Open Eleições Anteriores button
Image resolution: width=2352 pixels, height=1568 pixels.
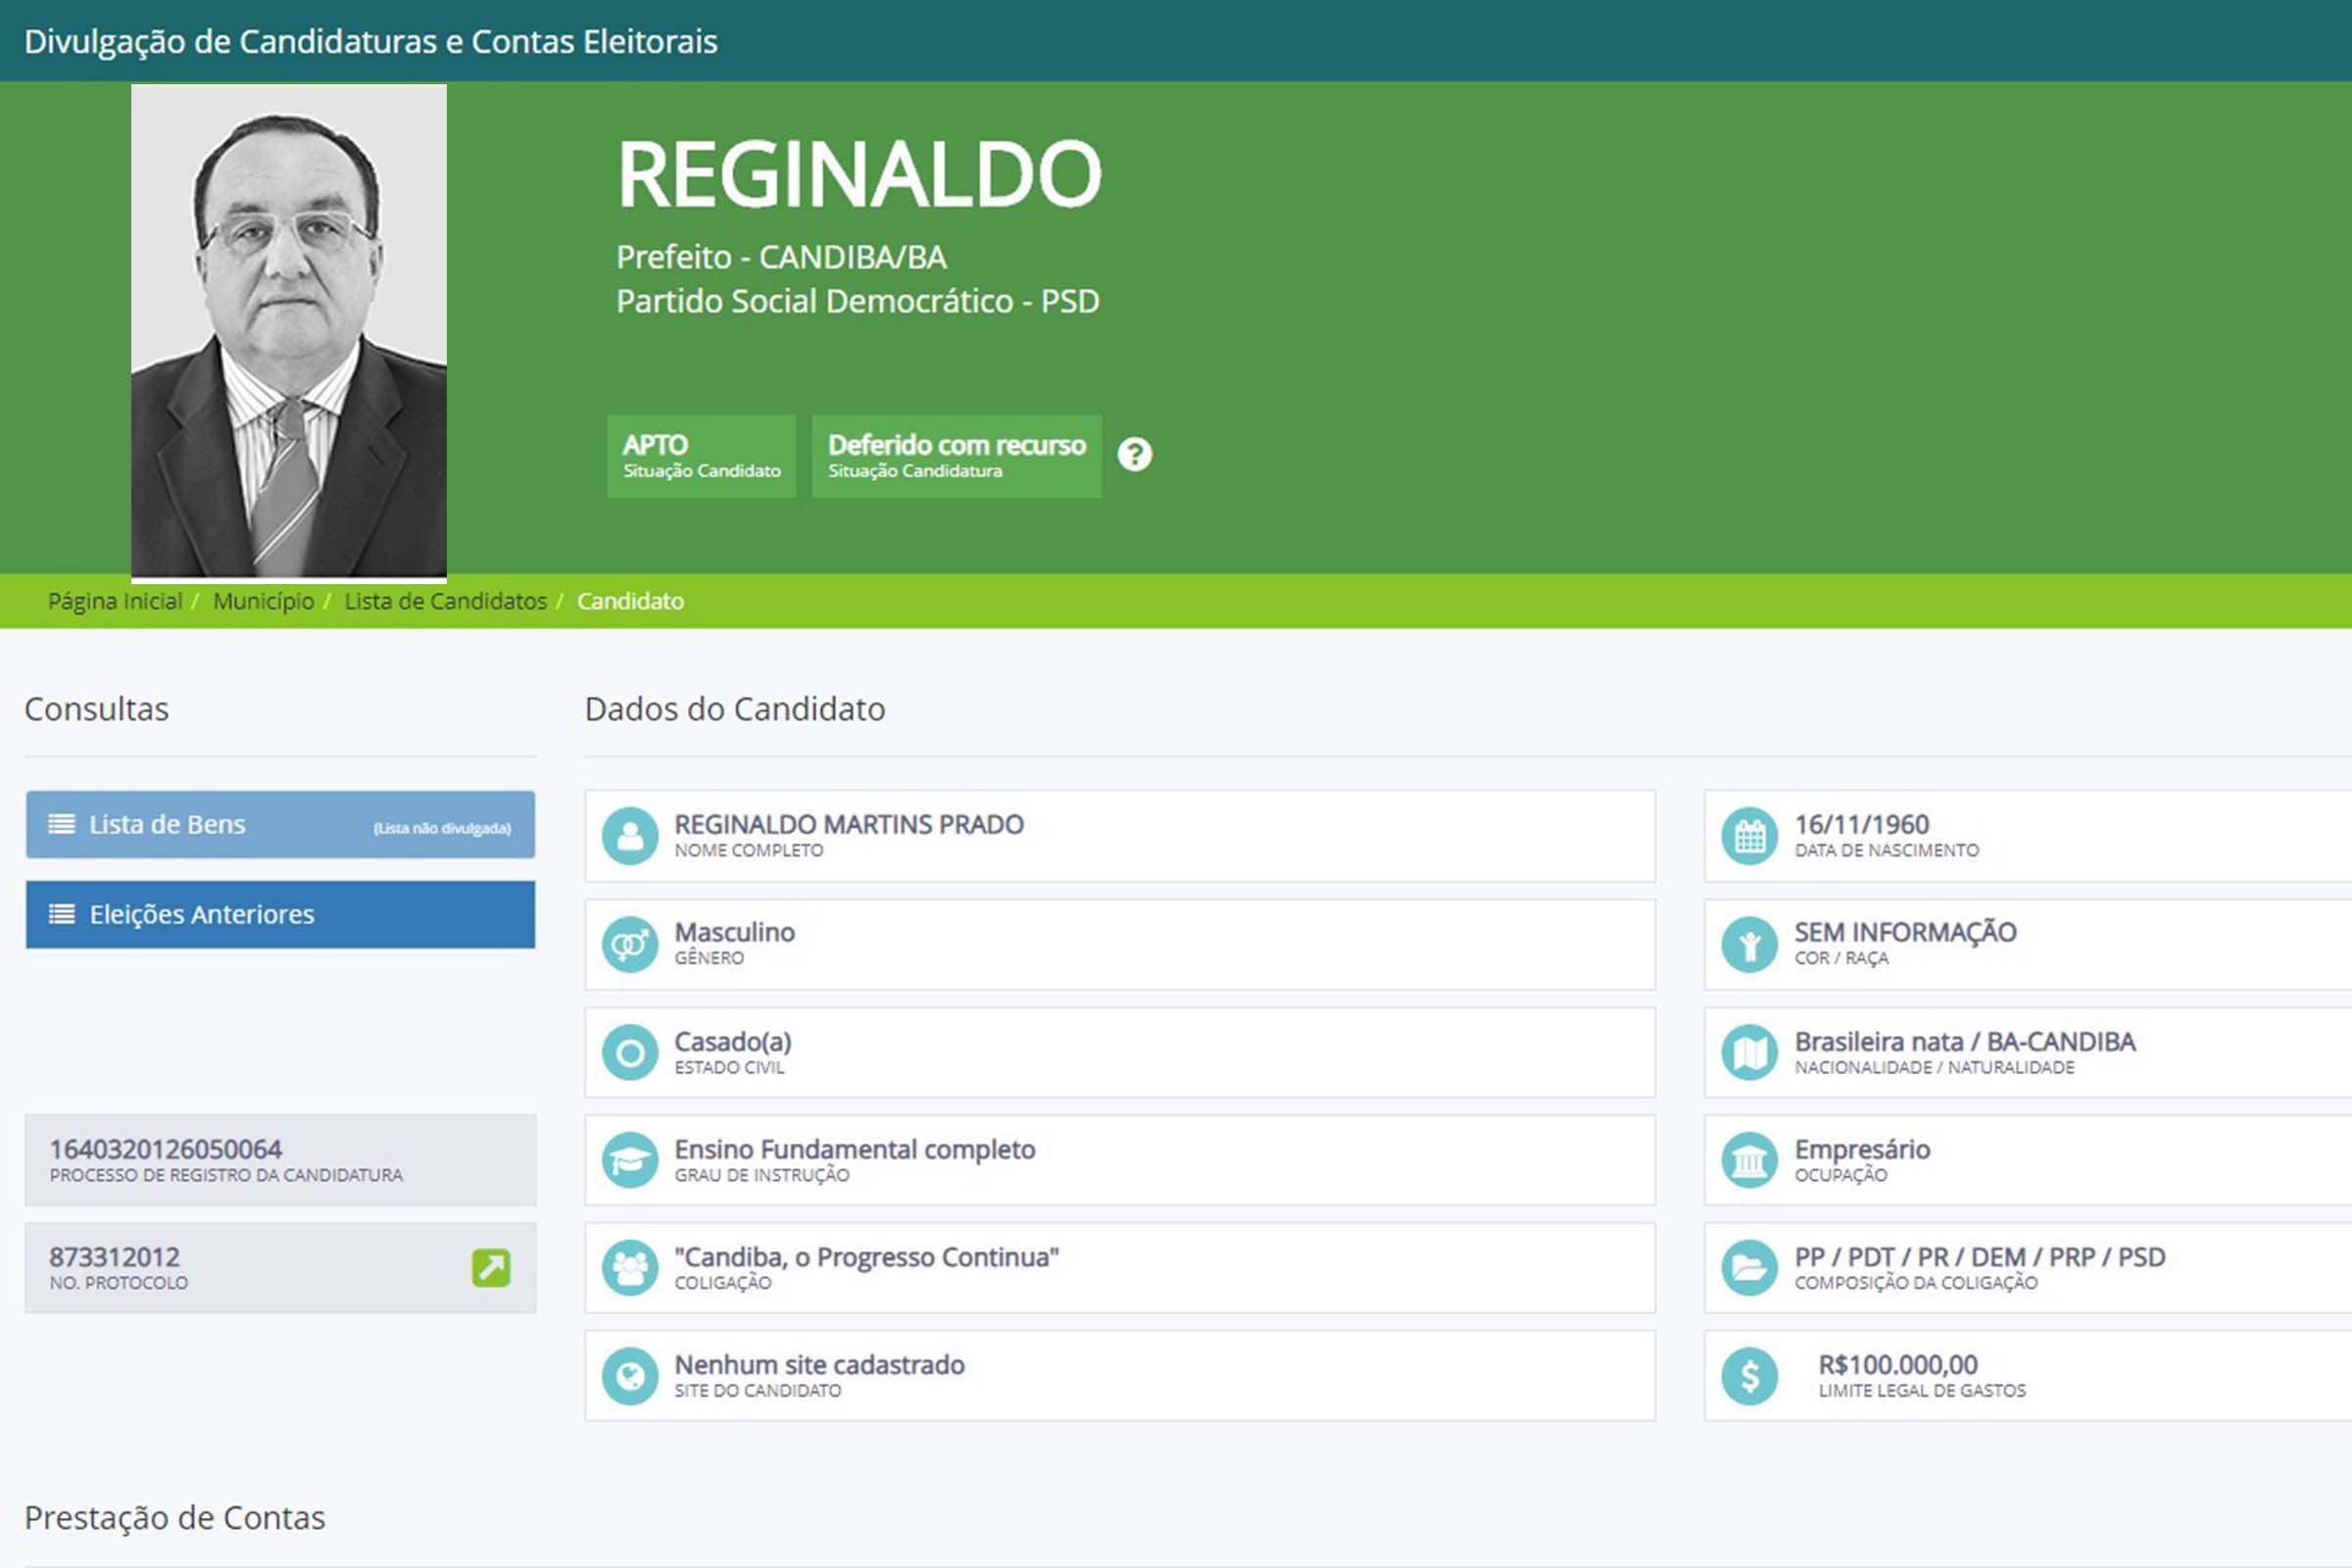280,914
